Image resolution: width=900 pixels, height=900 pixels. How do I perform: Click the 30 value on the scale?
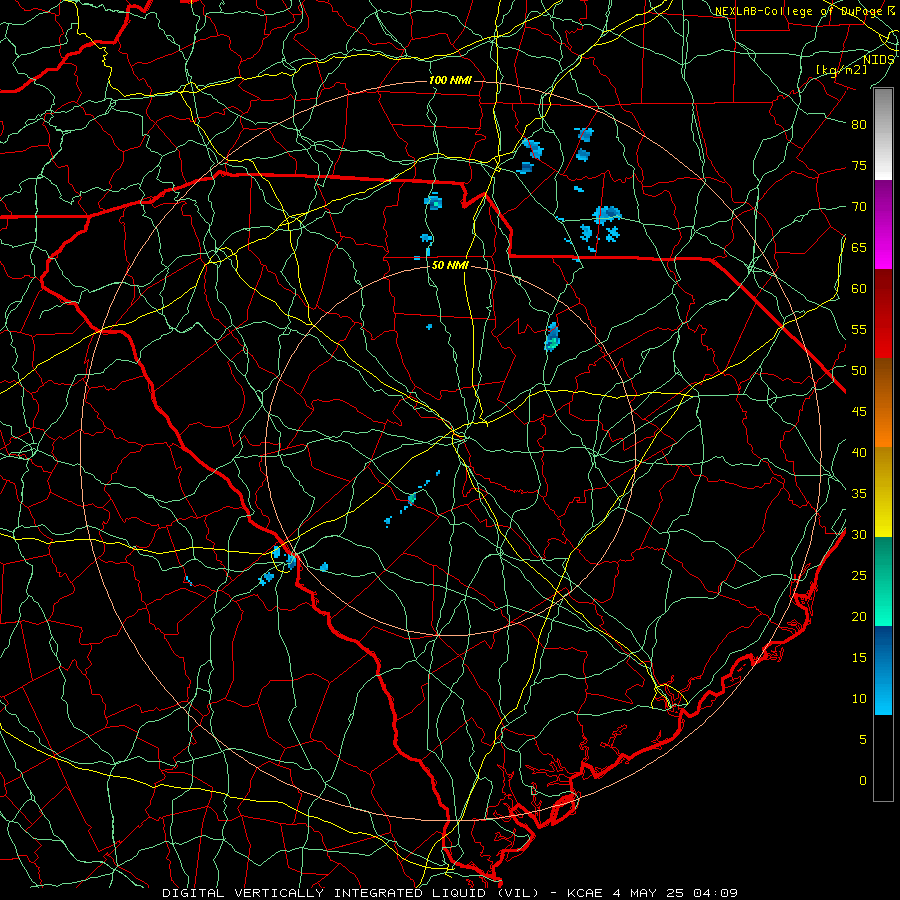(x=859, y=534)
